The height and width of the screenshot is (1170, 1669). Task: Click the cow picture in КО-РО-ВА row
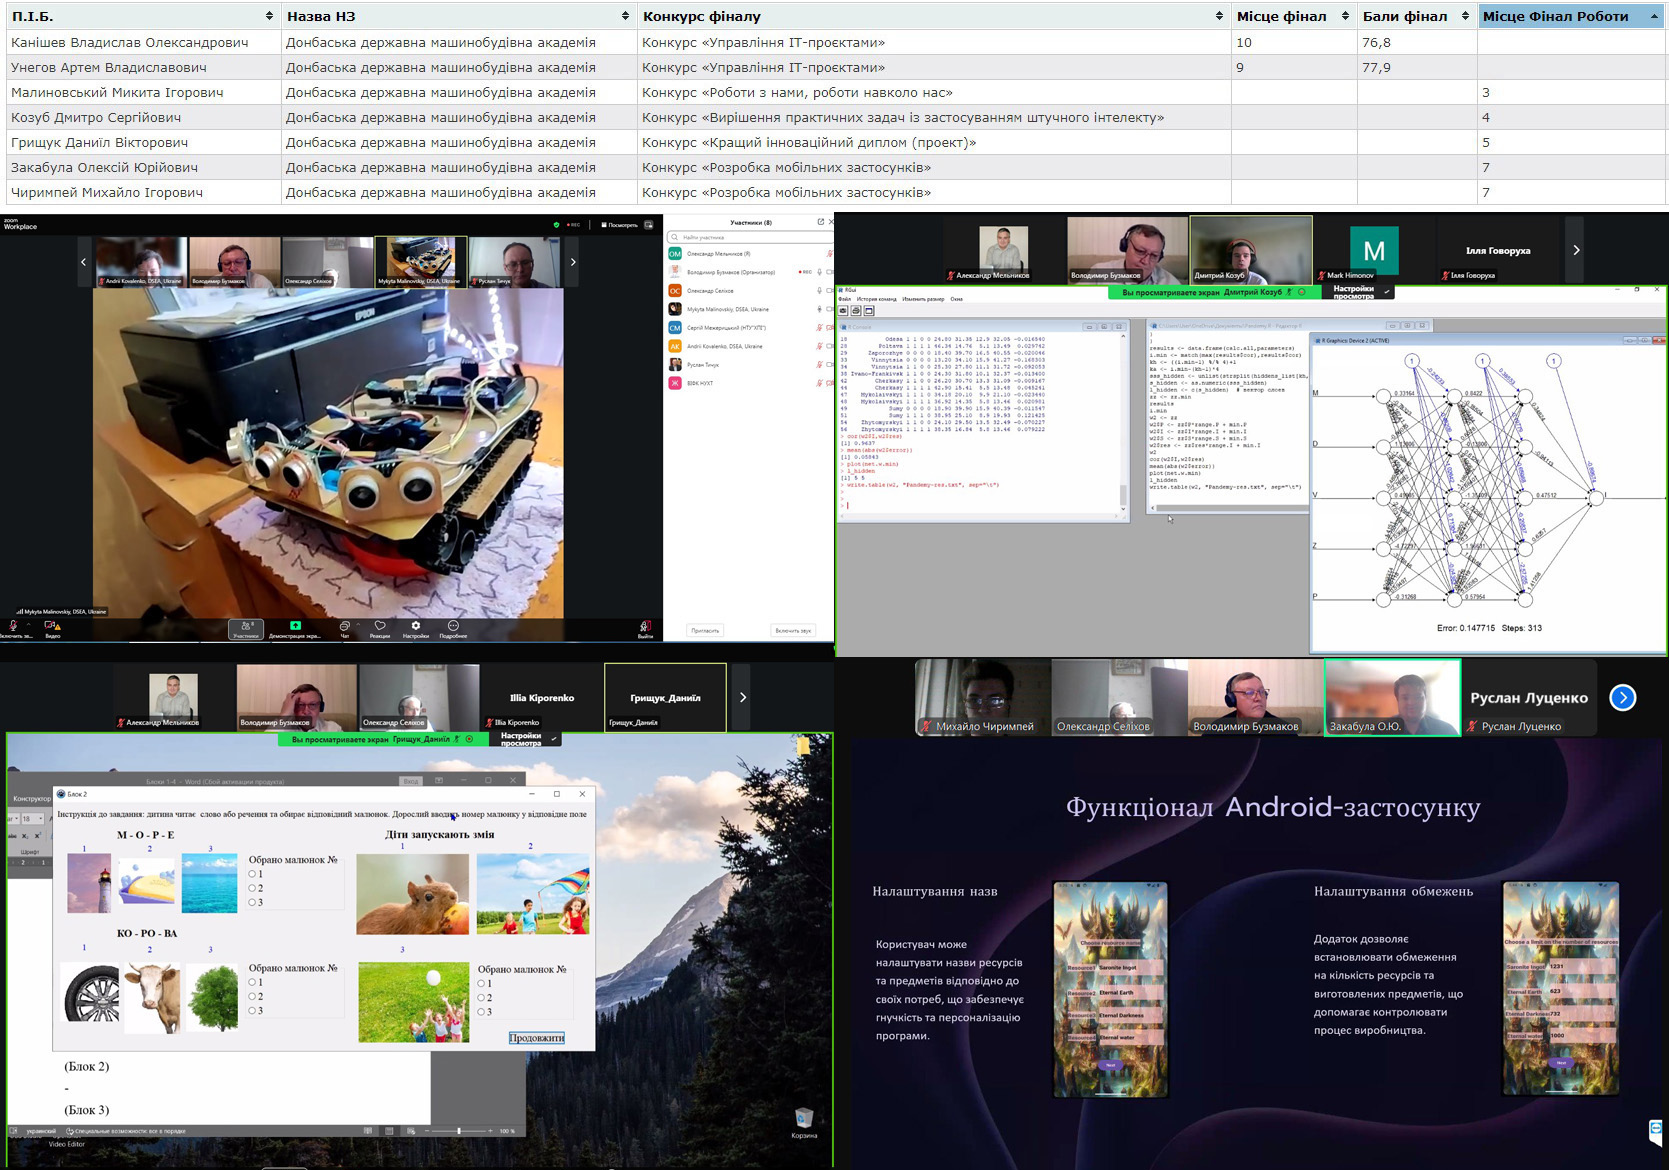pos(153,997)
